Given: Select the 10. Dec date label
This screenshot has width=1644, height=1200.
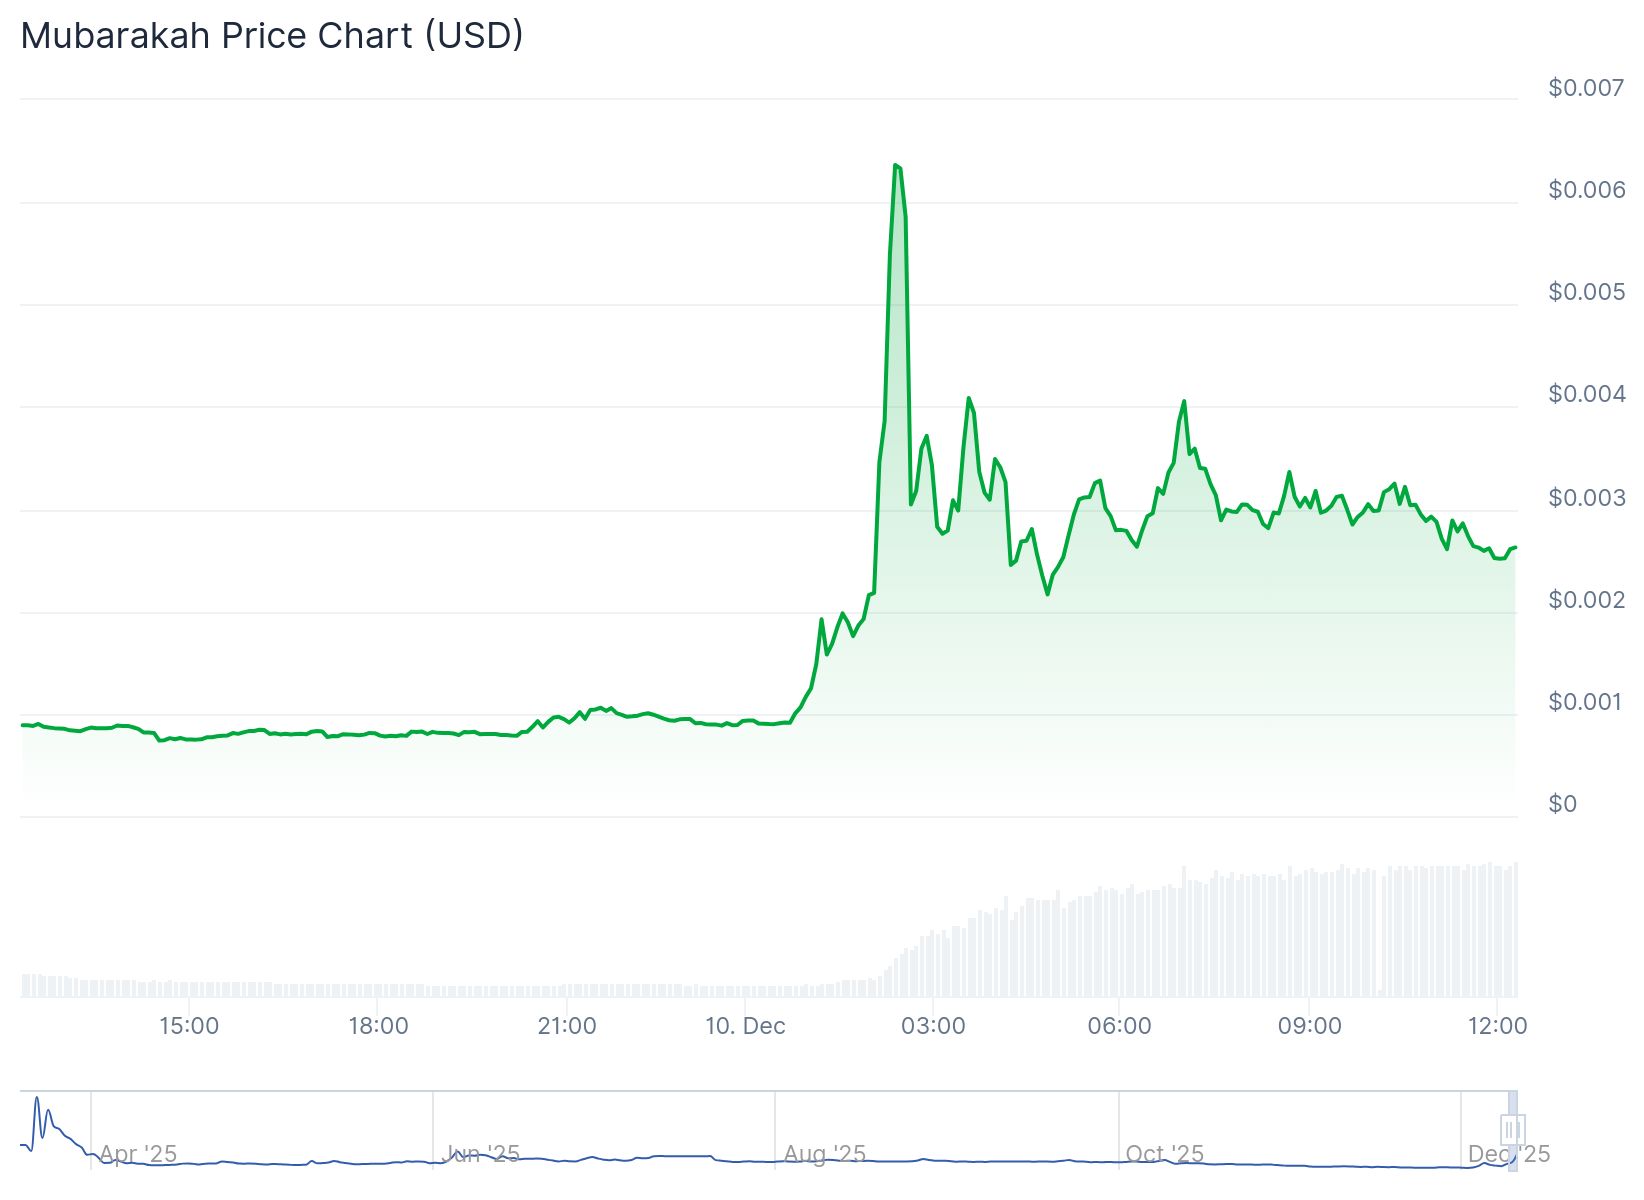Looking at the screenshot, I should pos(745,1026).
